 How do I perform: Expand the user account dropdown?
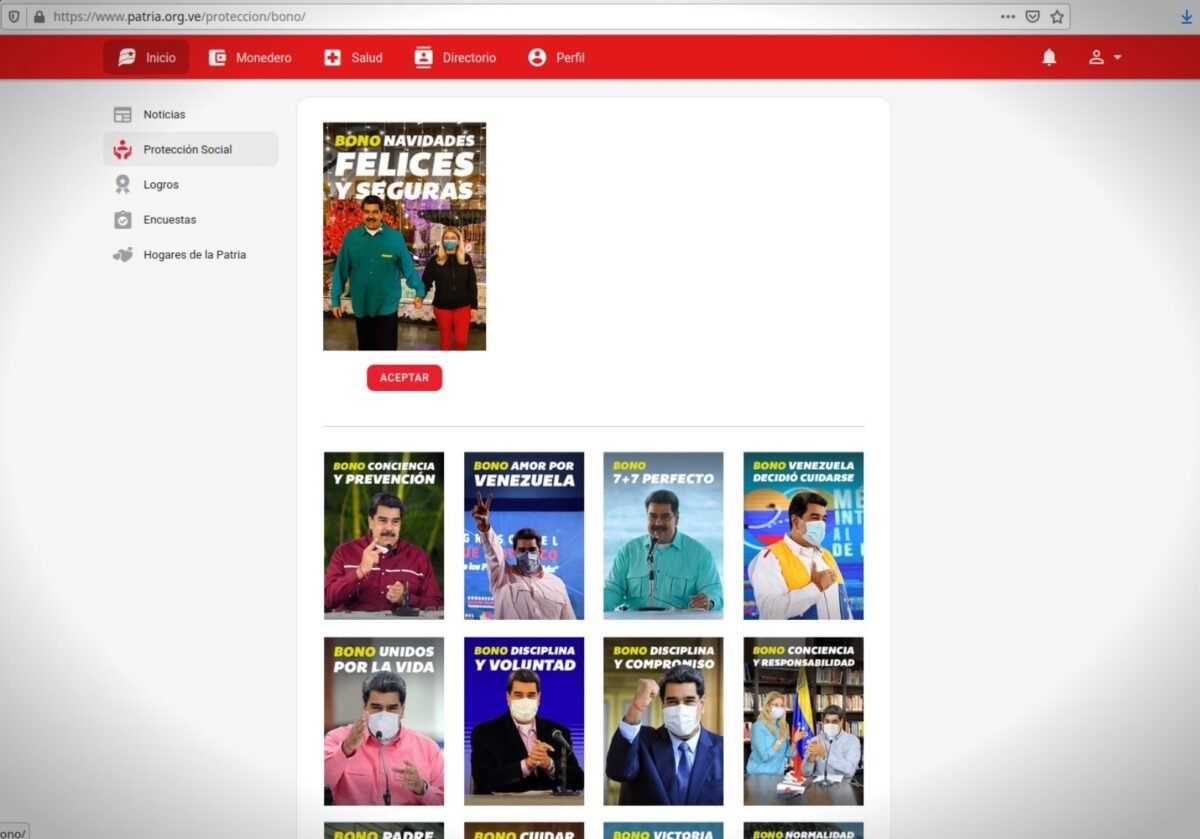coord(1105,58)
